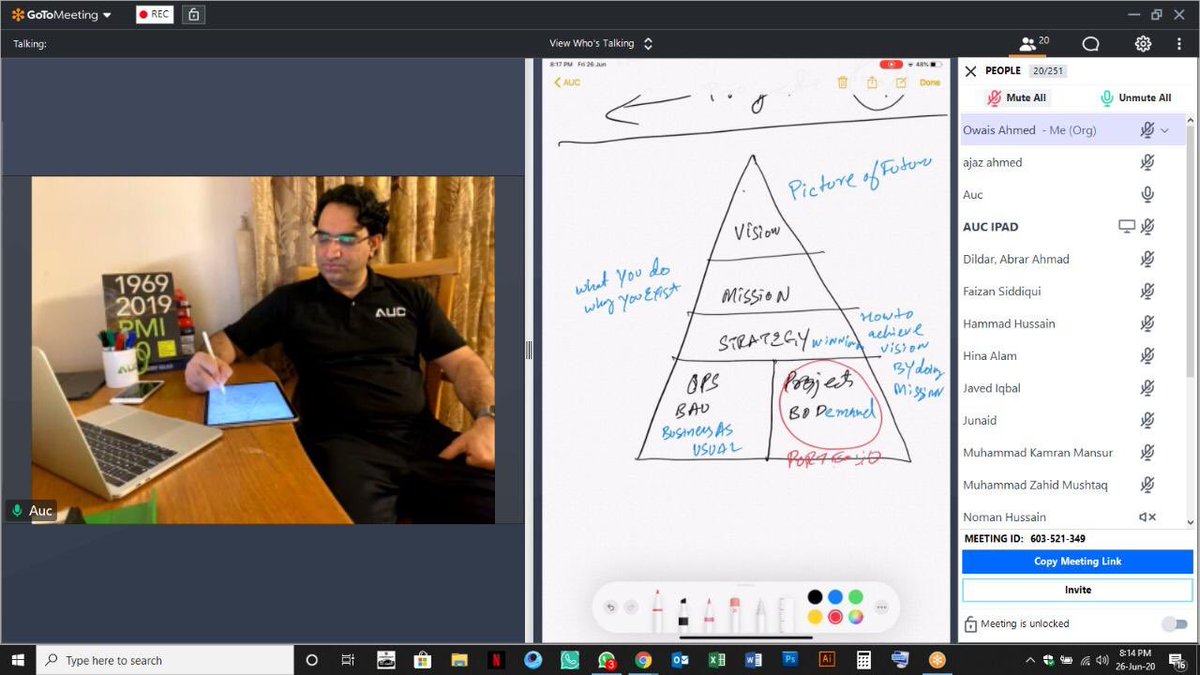Open the GoToMeeting menu dropdown

(62, 15)
